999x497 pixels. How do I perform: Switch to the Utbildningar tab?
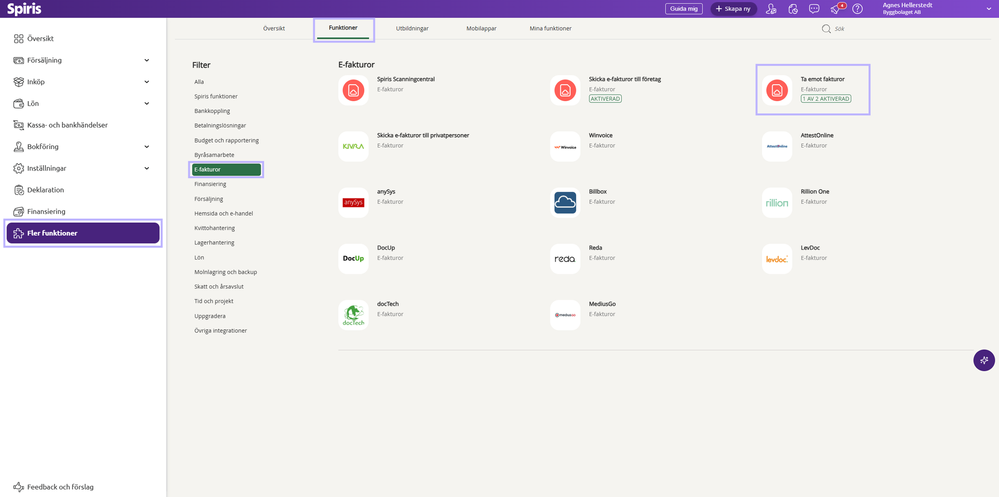click(412, 29)
